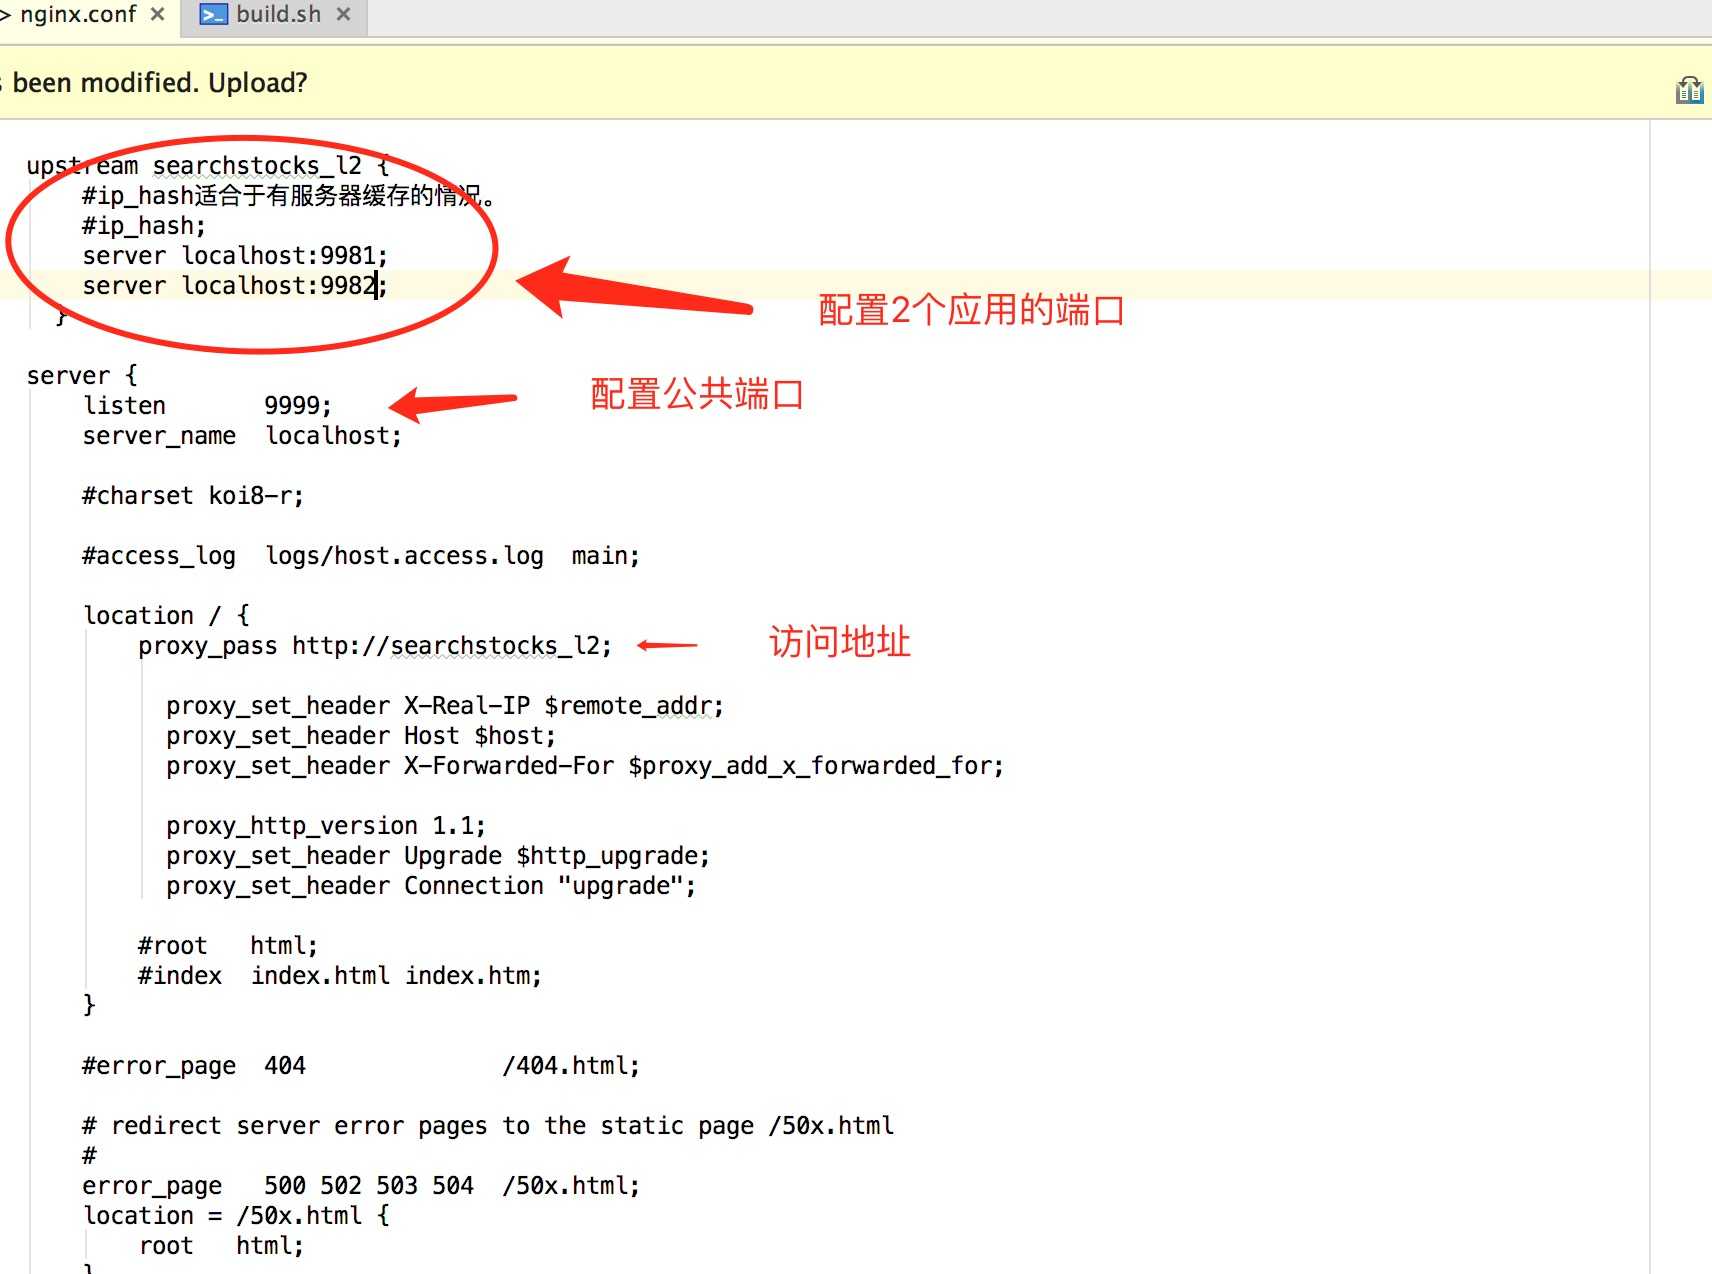
Task: Click the 'upstream searchstocks_l2 {' line
Action: 207,166
